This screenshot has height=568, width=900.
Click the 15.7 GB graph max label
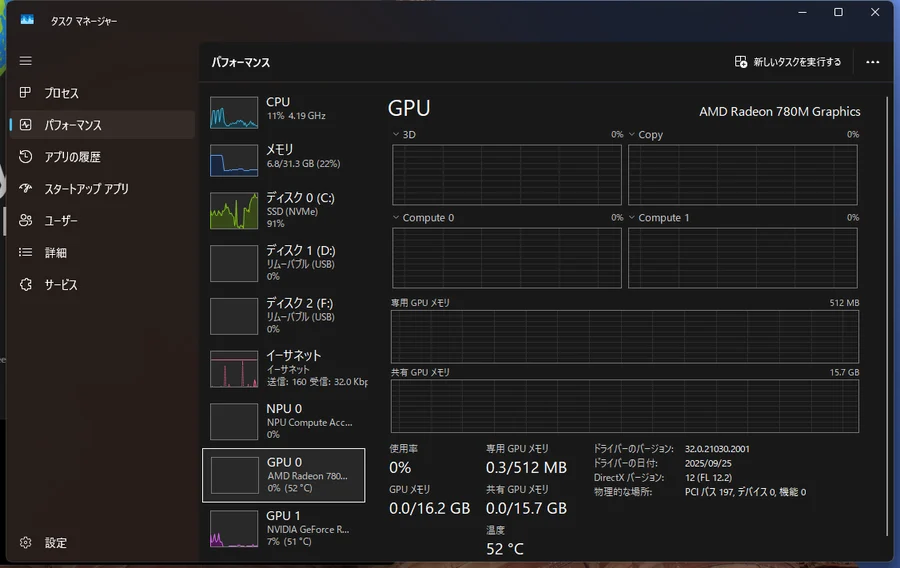(844, 372)
